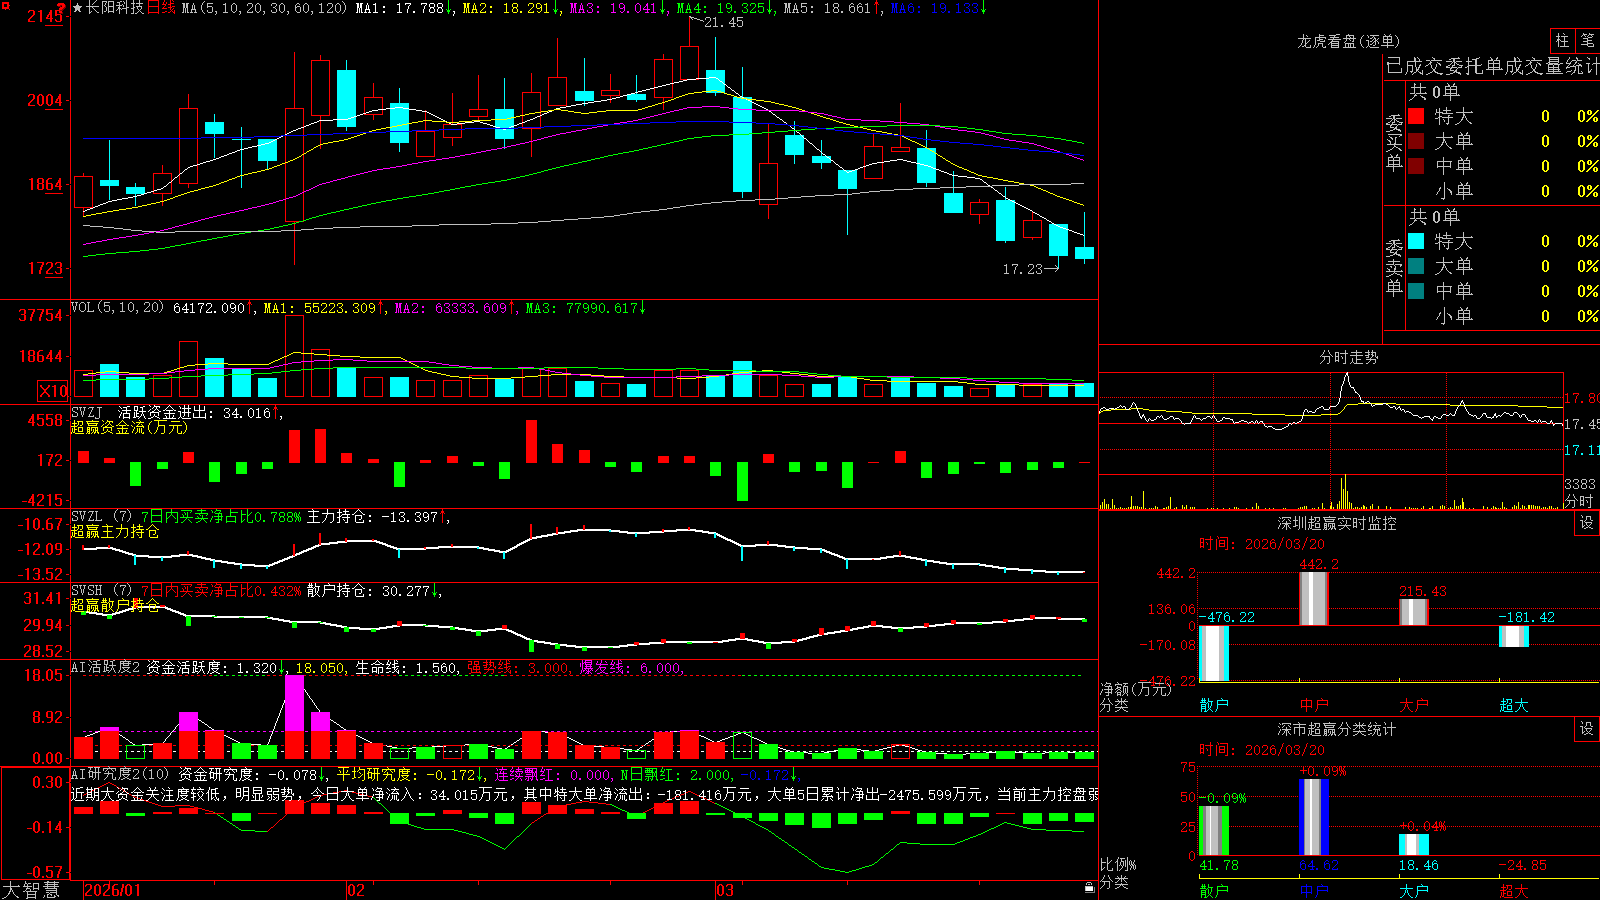Click the 深市超赢分类统计 panel title
This screenshot has height=900, width=1600.
click(1336, 729)
